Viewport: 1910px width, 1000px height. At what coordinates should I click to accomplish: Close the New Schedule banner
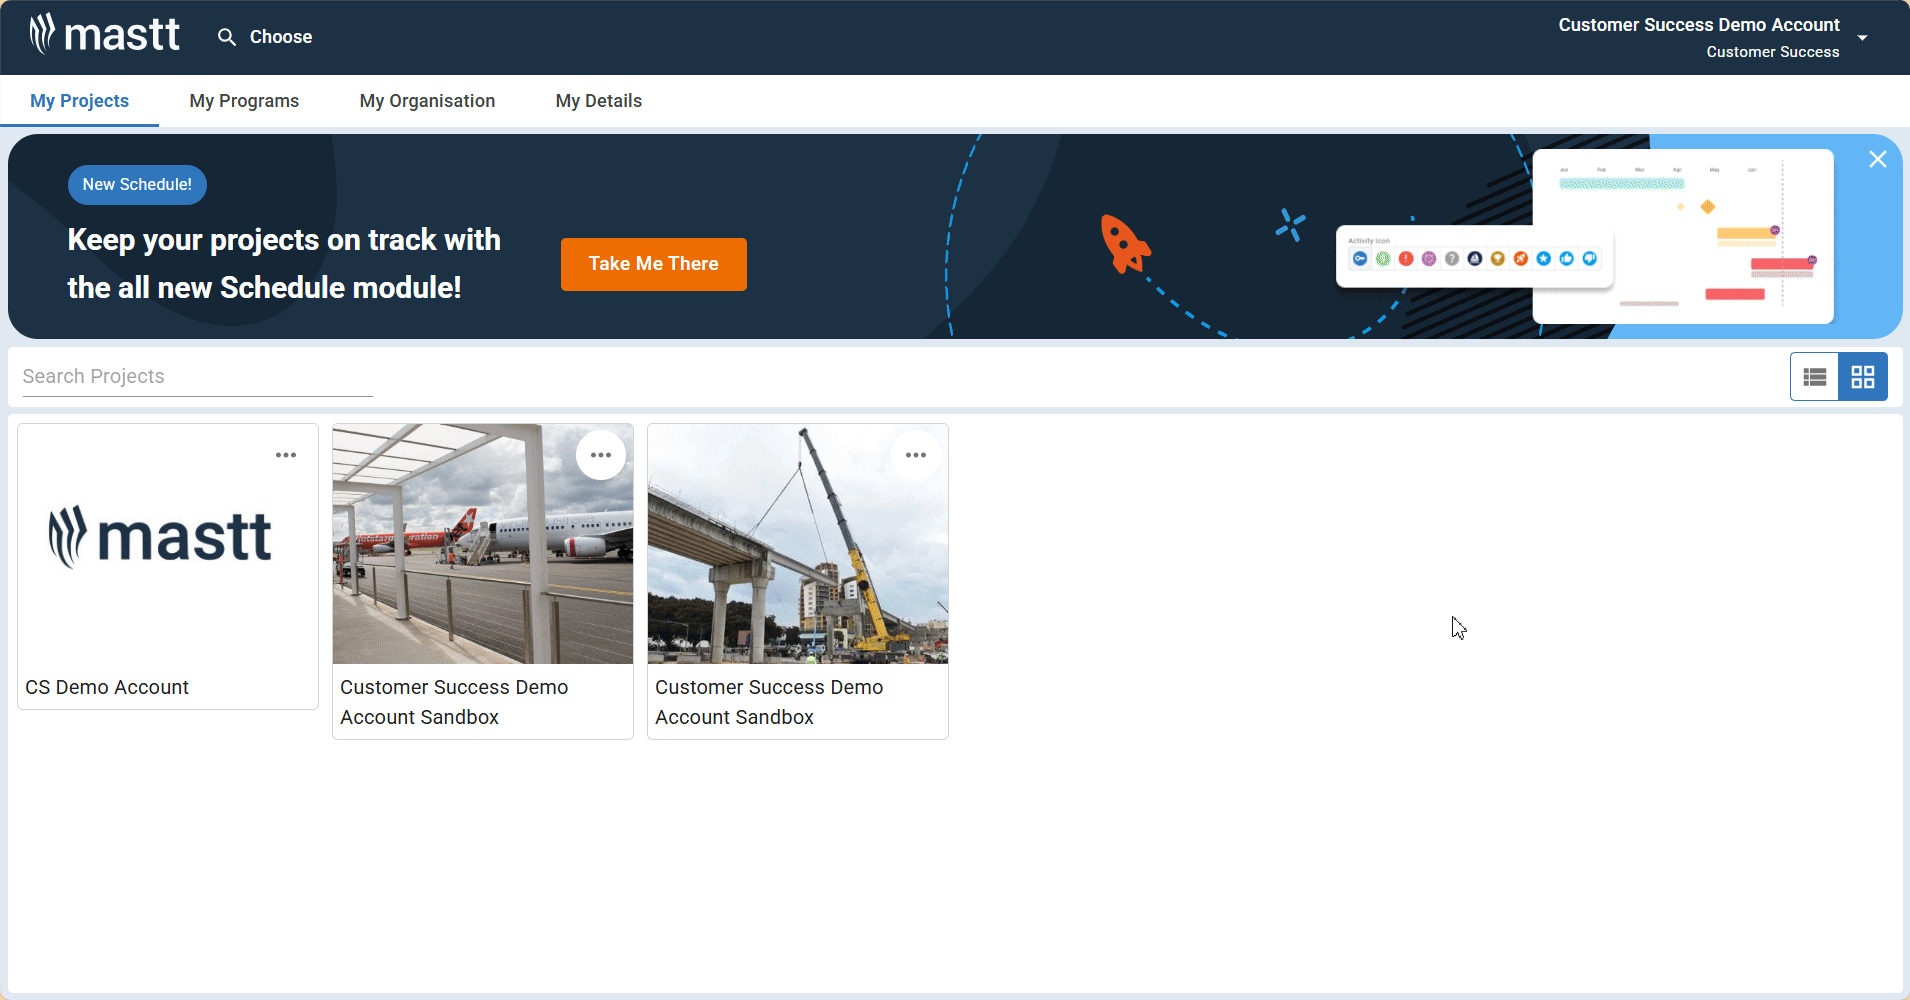[1877, 159]
